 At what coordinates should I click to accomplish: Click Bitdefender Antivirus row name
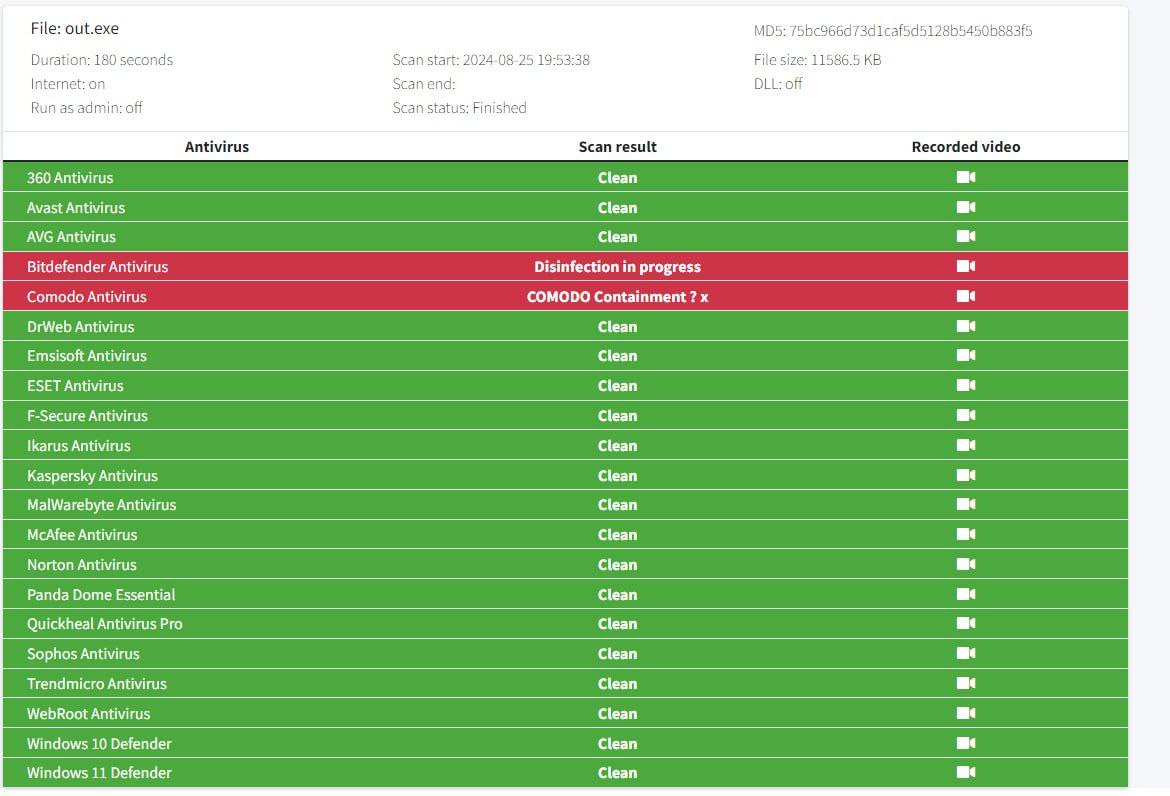click(x=97, y=266)
